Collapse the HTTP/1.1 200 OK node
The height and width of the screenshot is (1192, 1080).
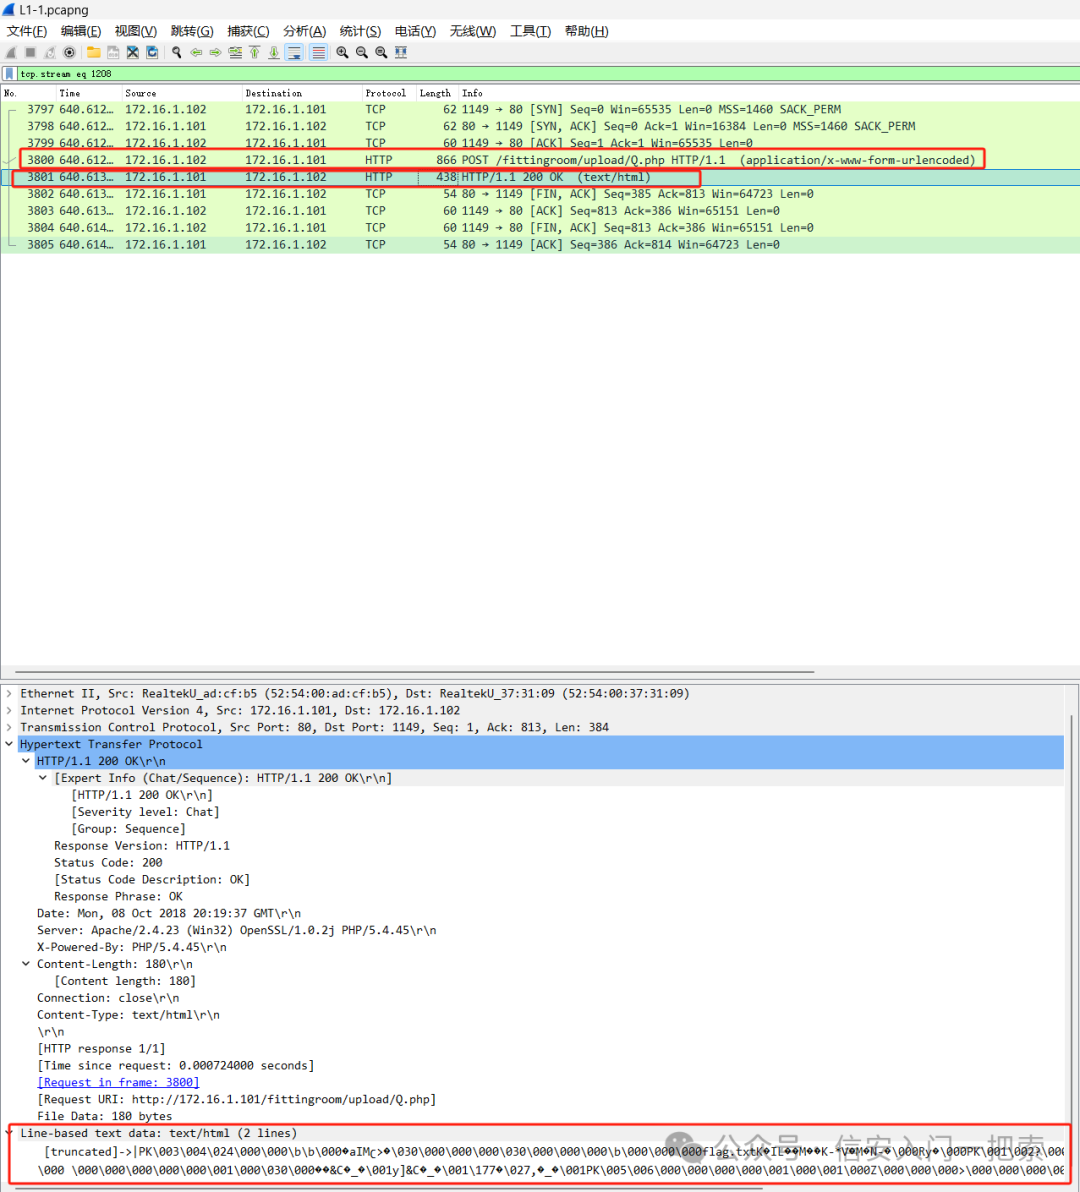pyautogui.click(x=26, y=761)
